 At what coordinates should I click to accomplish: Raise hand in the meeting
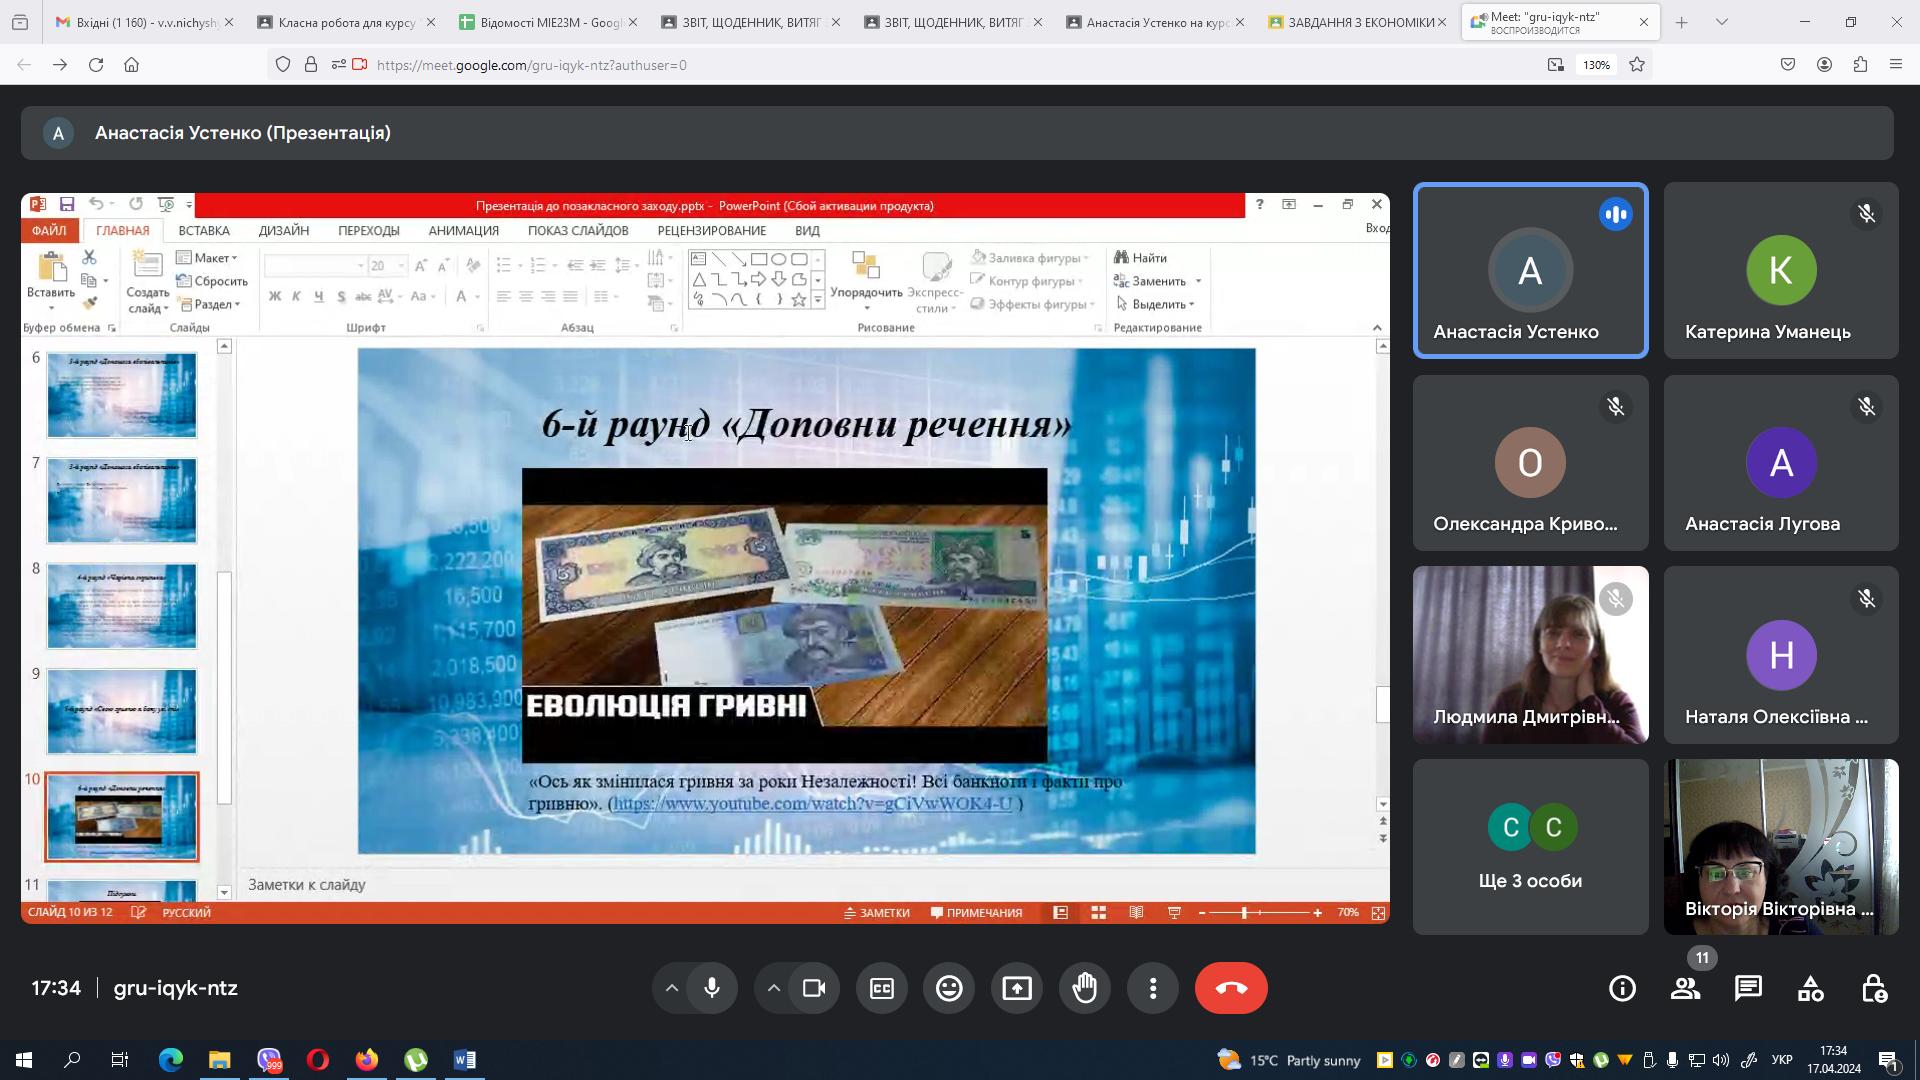(x=1085, y=988)
